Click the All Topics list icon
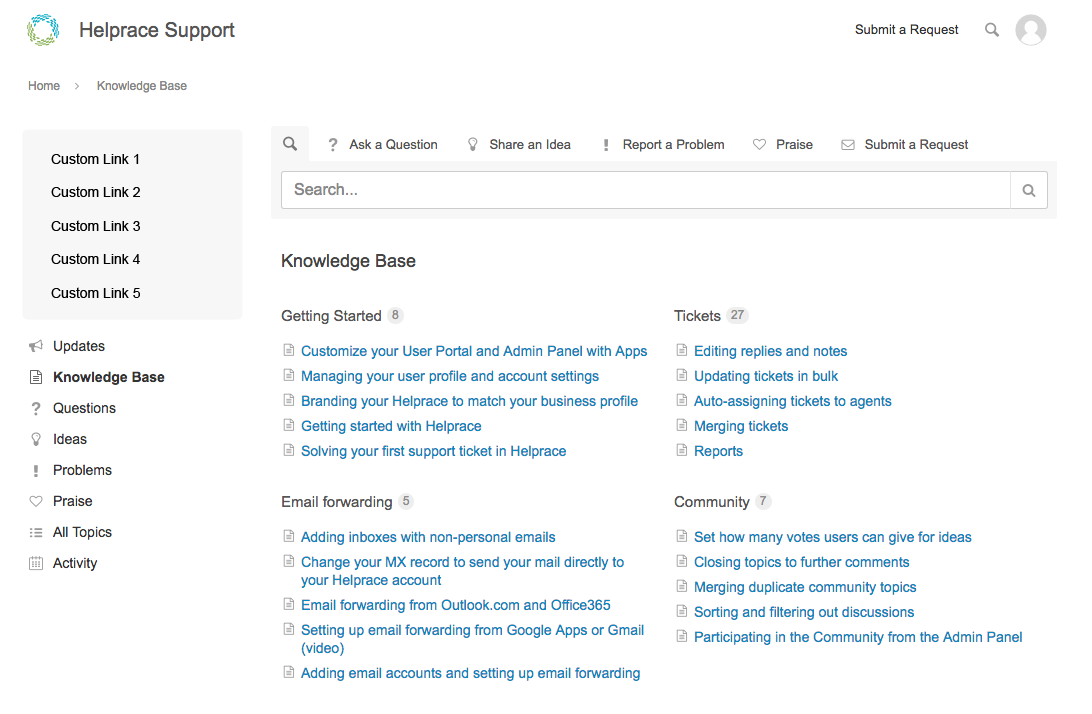 pos(36,532)
